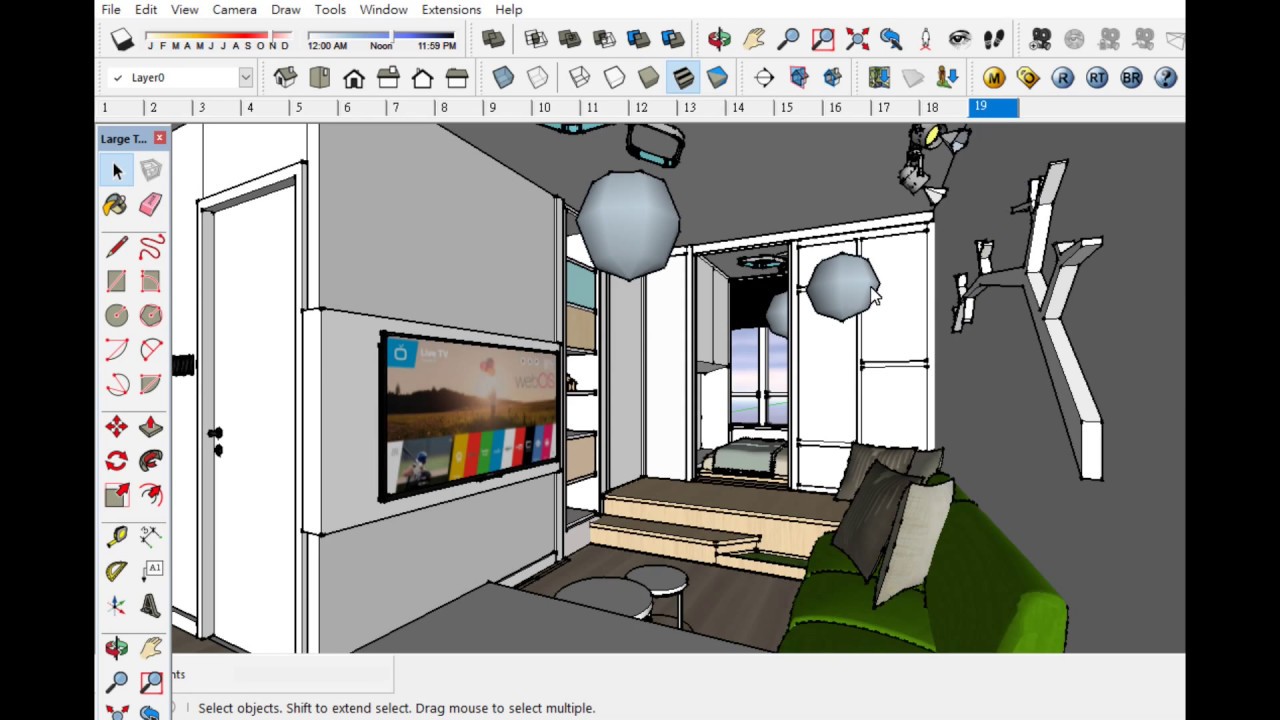Select the Look Around eye tool
1280x720 pixels.
959,40
